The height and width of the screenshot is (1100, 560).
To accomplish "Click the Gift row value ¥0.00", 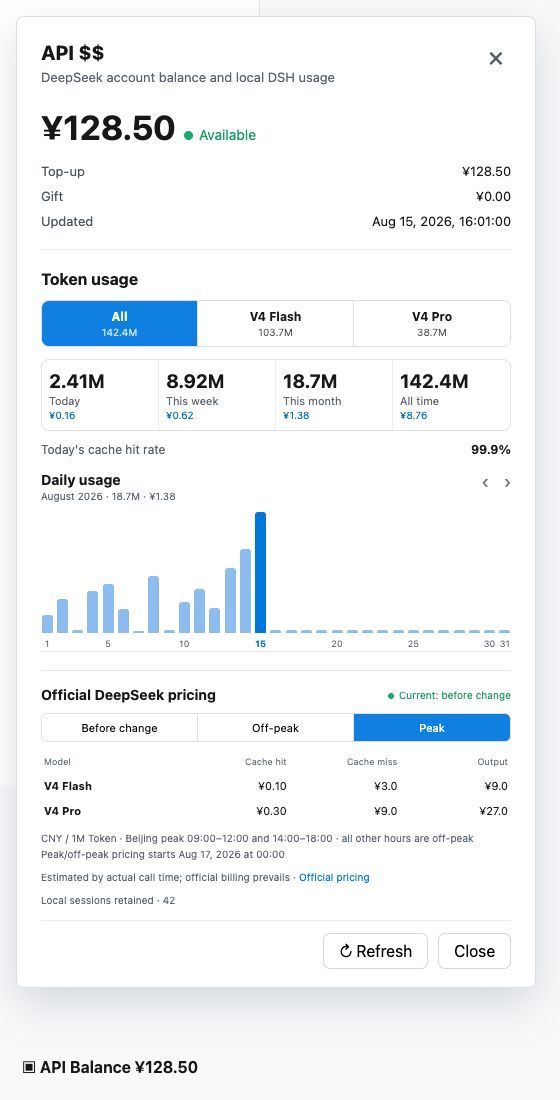I will (493, 196).
